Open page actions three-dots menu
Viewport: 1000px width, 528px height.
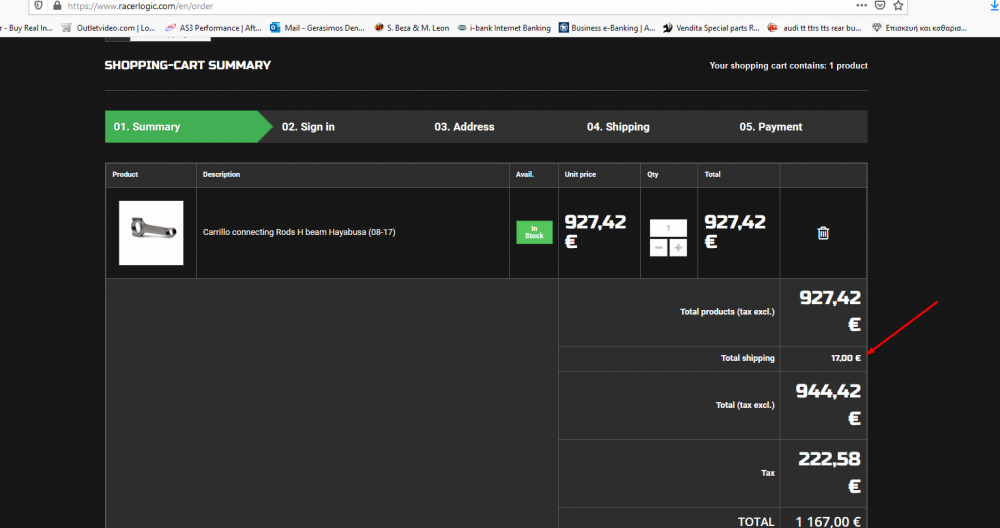(x=862, y=5)
